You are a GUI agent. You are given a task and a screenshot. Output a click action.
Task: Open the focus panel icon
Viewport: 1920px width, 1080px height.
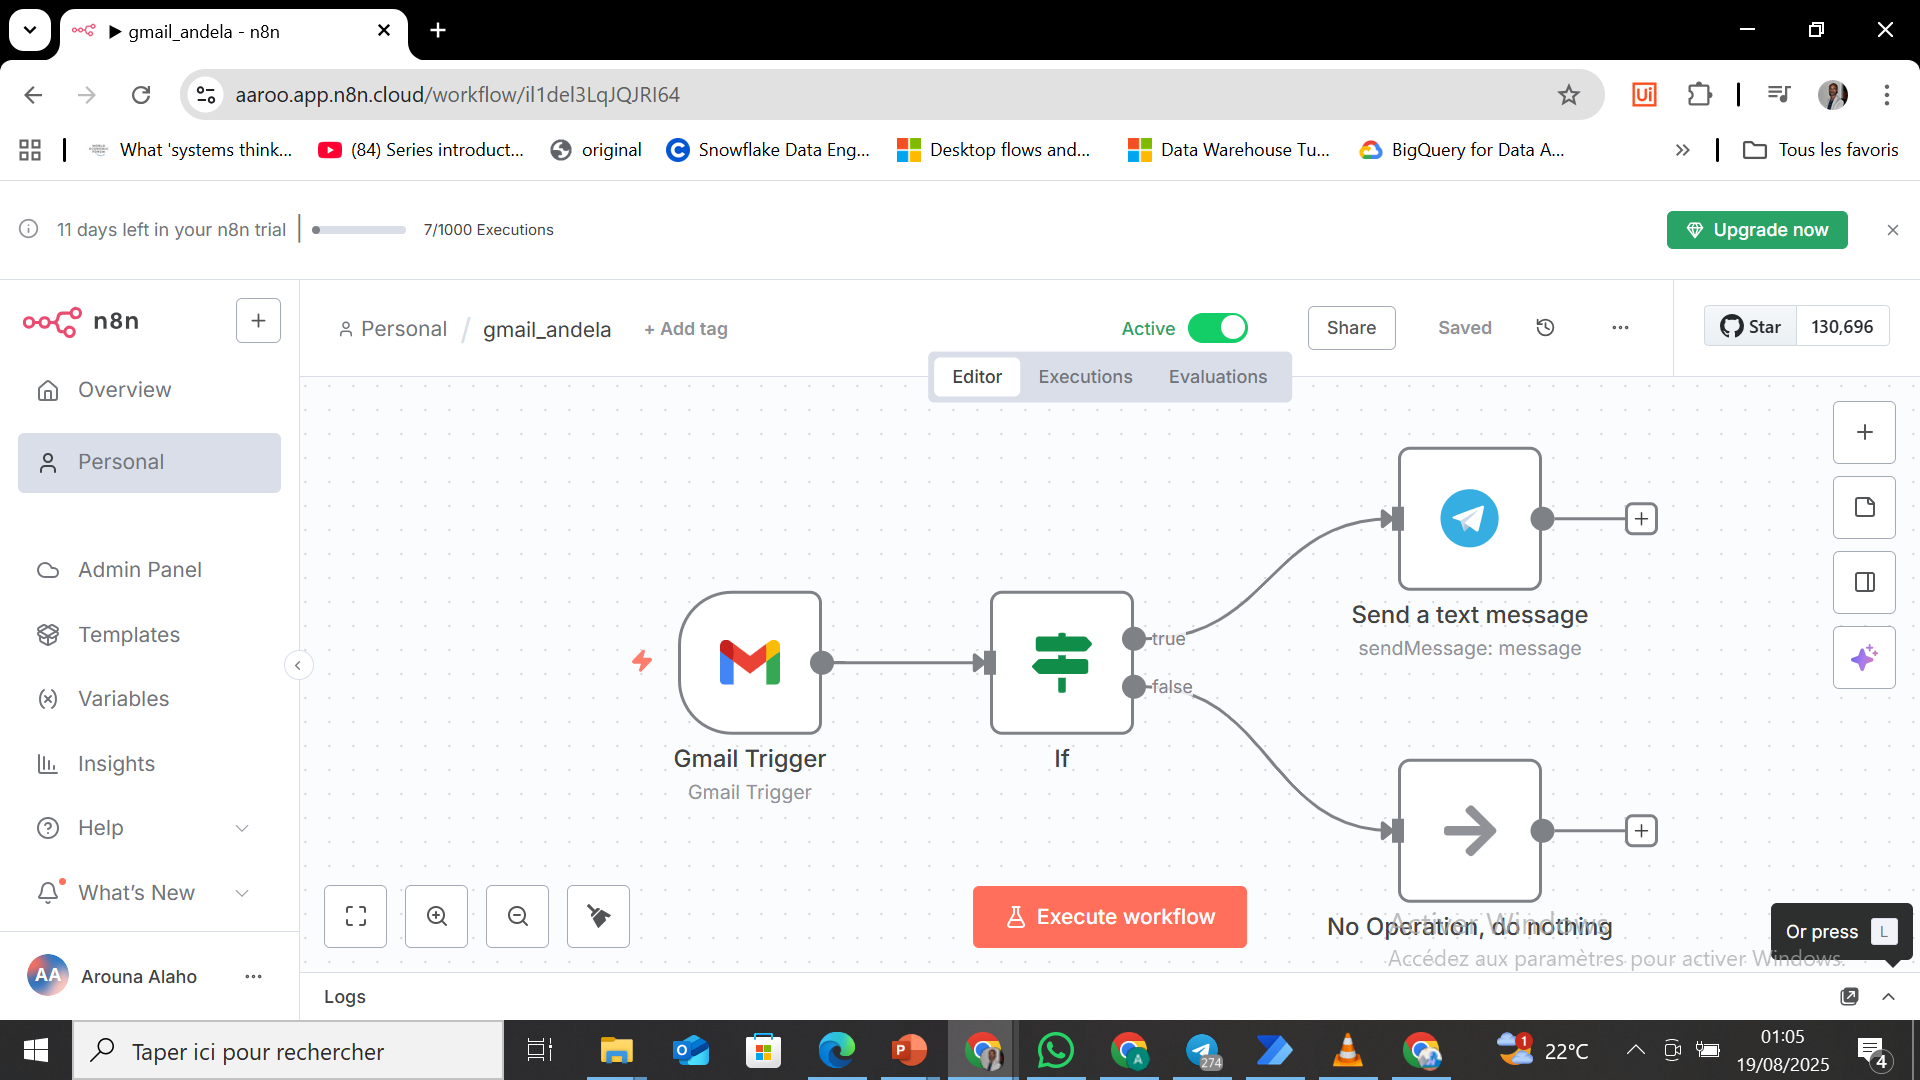[x=1864, y=582]
